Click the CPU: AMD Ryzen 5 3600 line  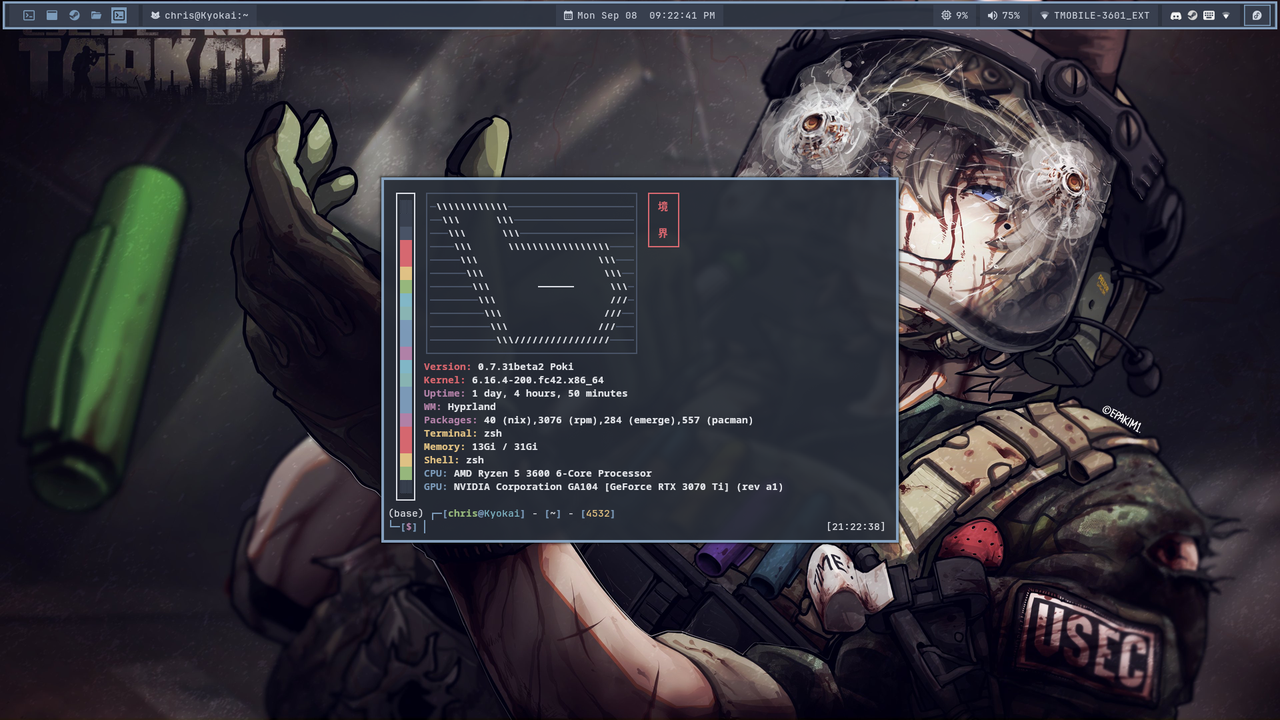pyautogui.click(x=538, y=473)
